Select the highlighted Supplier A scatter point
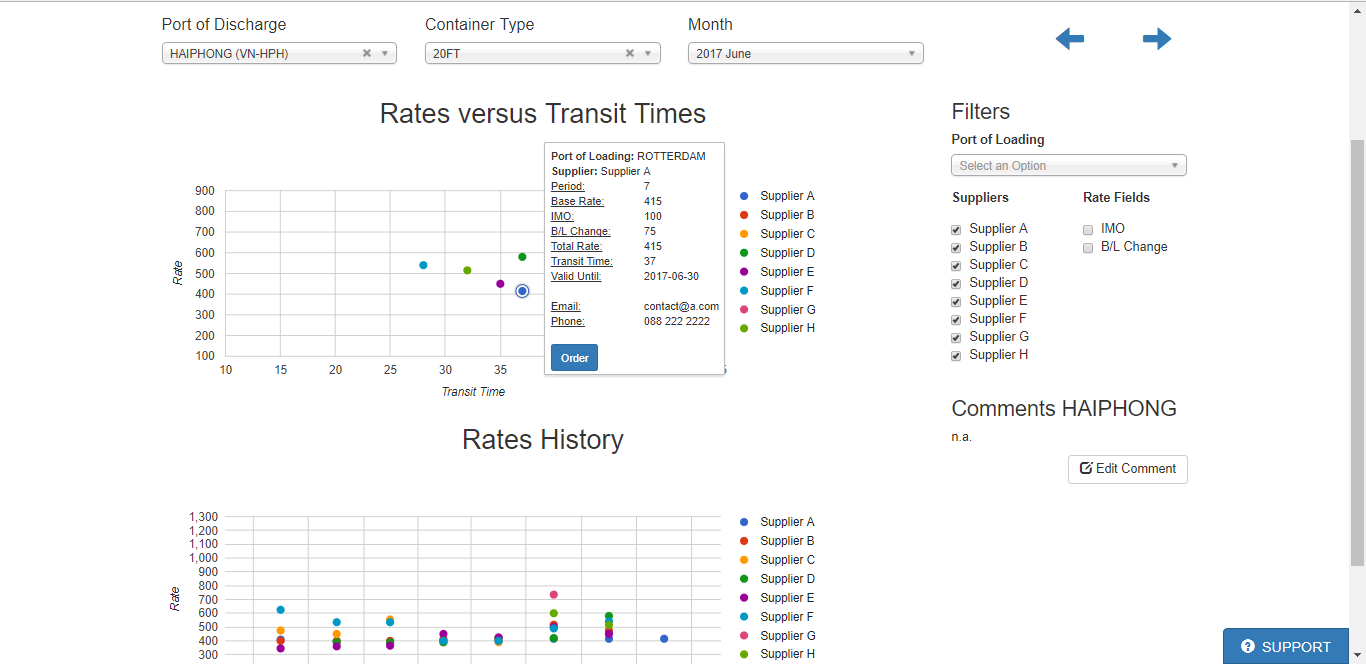 (522, 291)
